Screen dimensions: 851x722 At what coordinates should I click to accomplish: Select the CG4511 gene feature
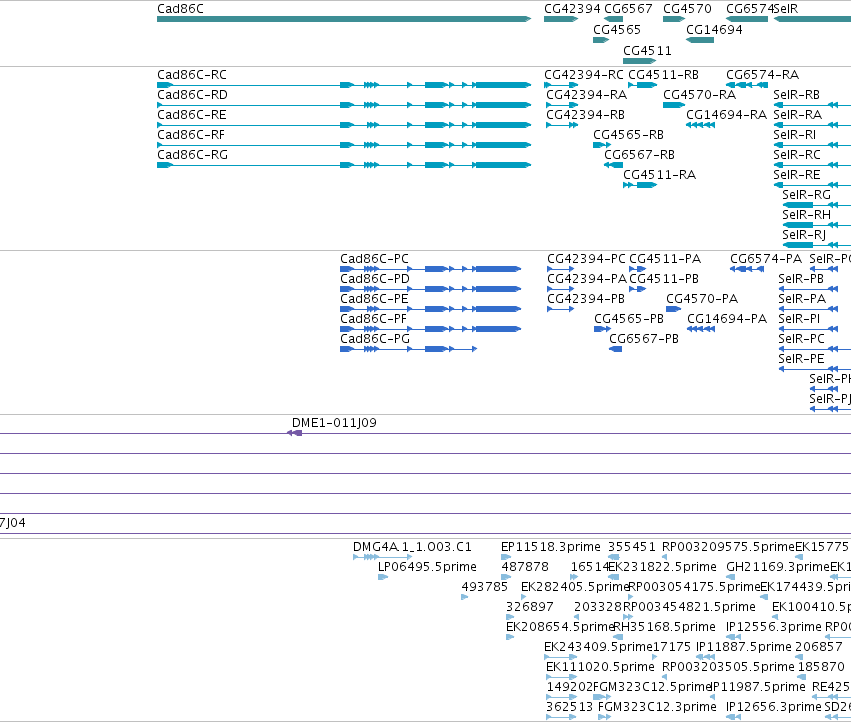coord(640,61)
